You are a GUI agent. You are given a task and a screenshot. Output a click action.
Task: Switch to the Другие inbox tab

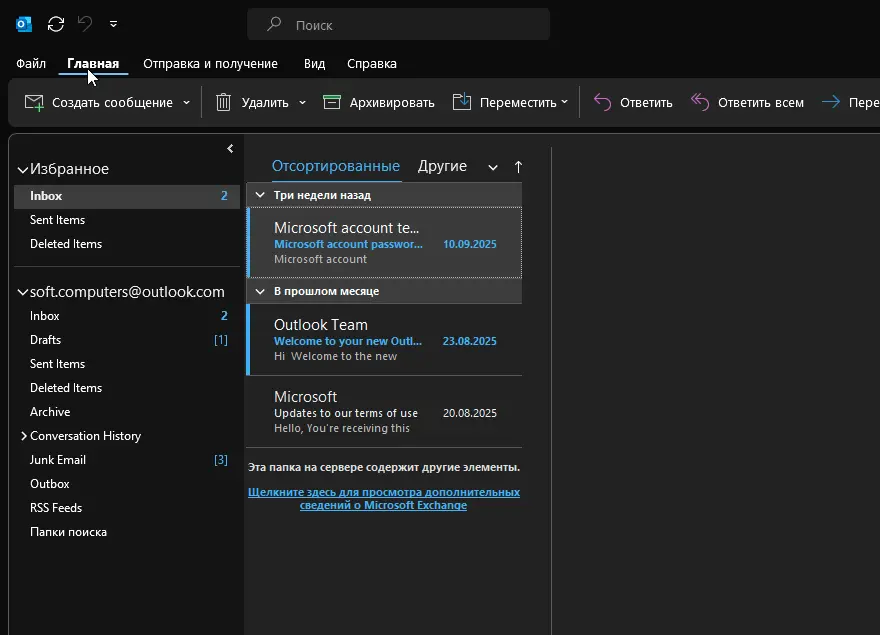(442, 166)
